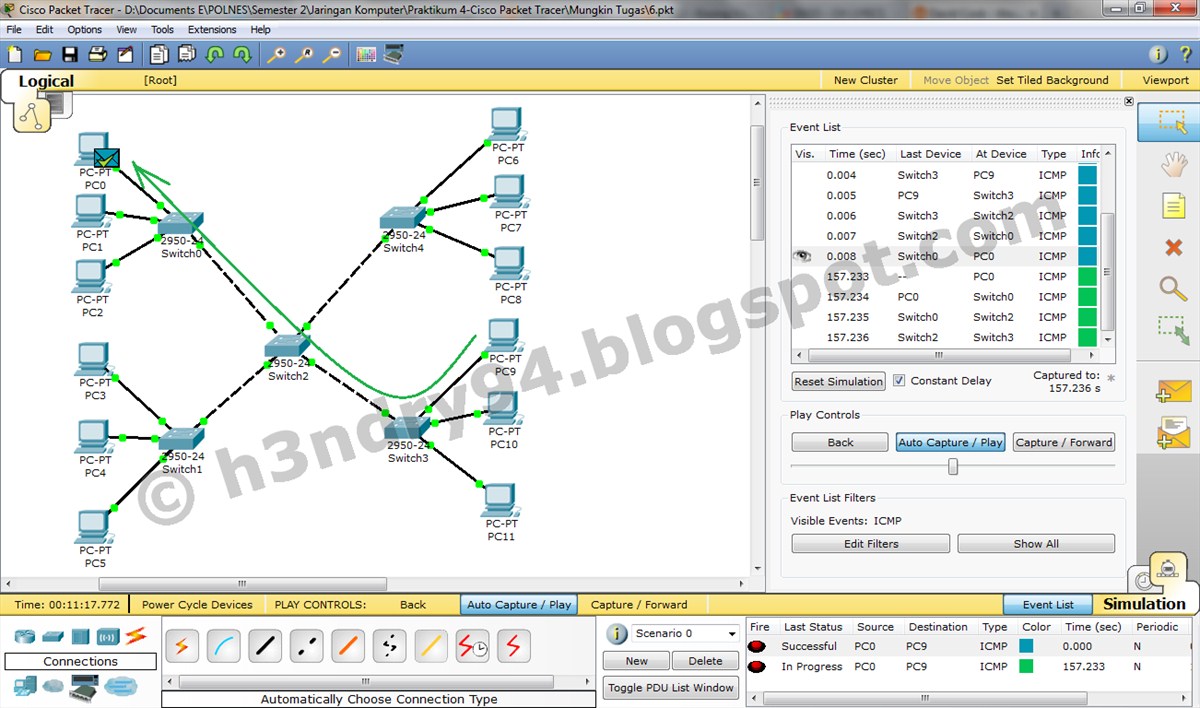1200x708 pixels.
Task: Click the Delete scenario button
Action: (705, 661)
